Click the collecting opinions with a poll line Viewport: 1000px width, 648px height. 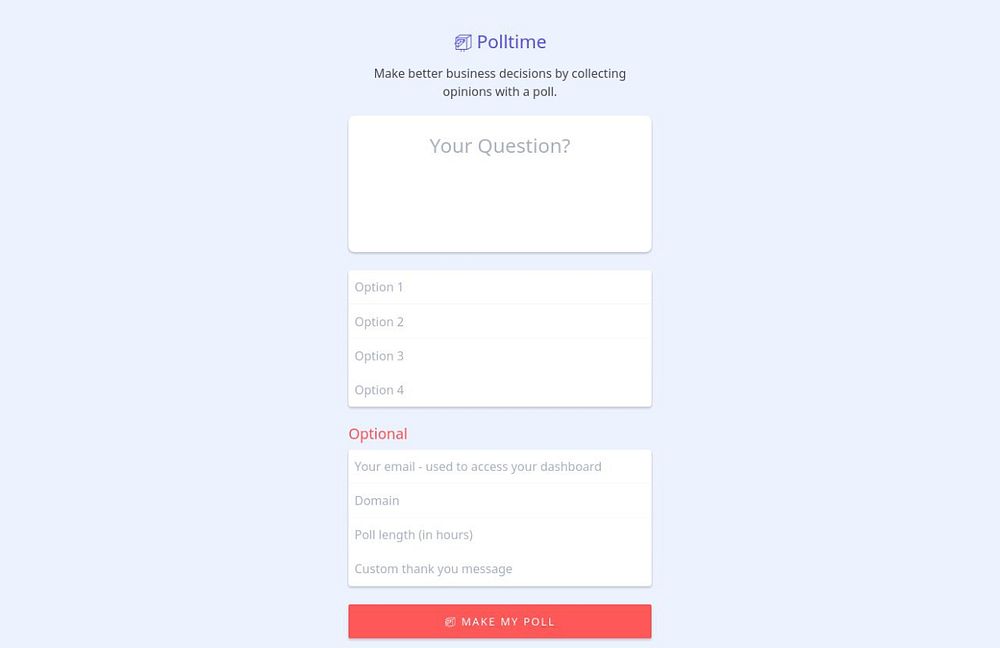(x=499, y=91)
